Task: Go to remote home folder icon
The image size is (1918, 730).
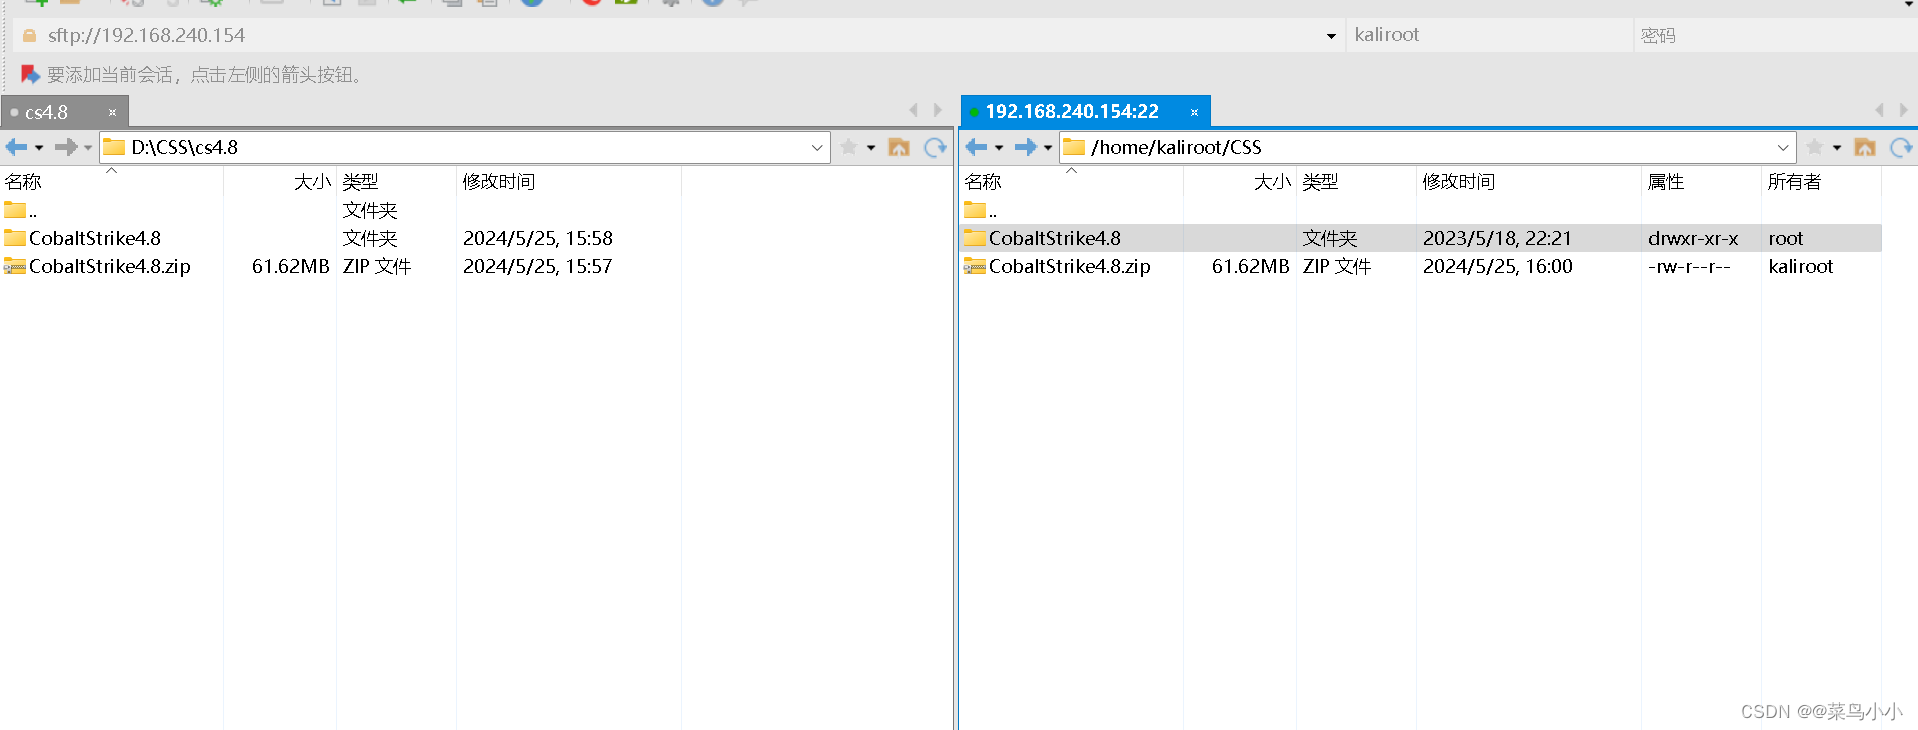Action: tap(1865, 147)
